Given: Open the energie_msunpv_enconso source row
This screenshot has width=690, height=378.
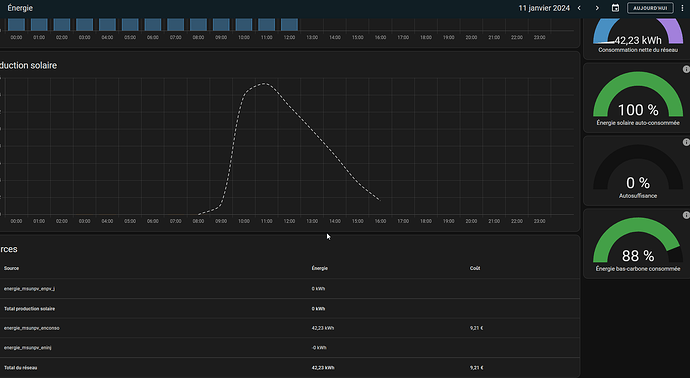Looking at the screenshot, I should click(290, 328).
